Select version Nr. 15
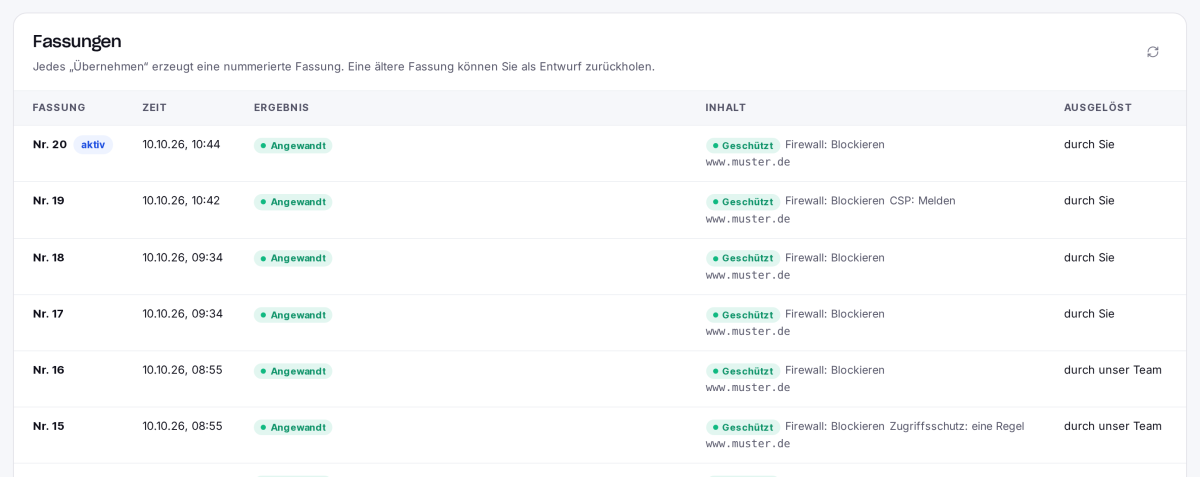 (49, 425)
